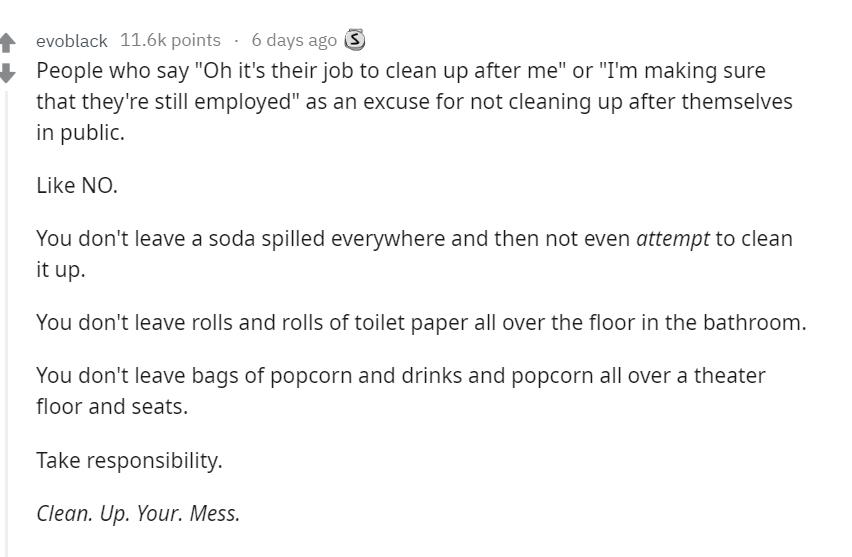852x557 pixels.
Task: Click the dot separator before the timestamp
Action: 236,41
